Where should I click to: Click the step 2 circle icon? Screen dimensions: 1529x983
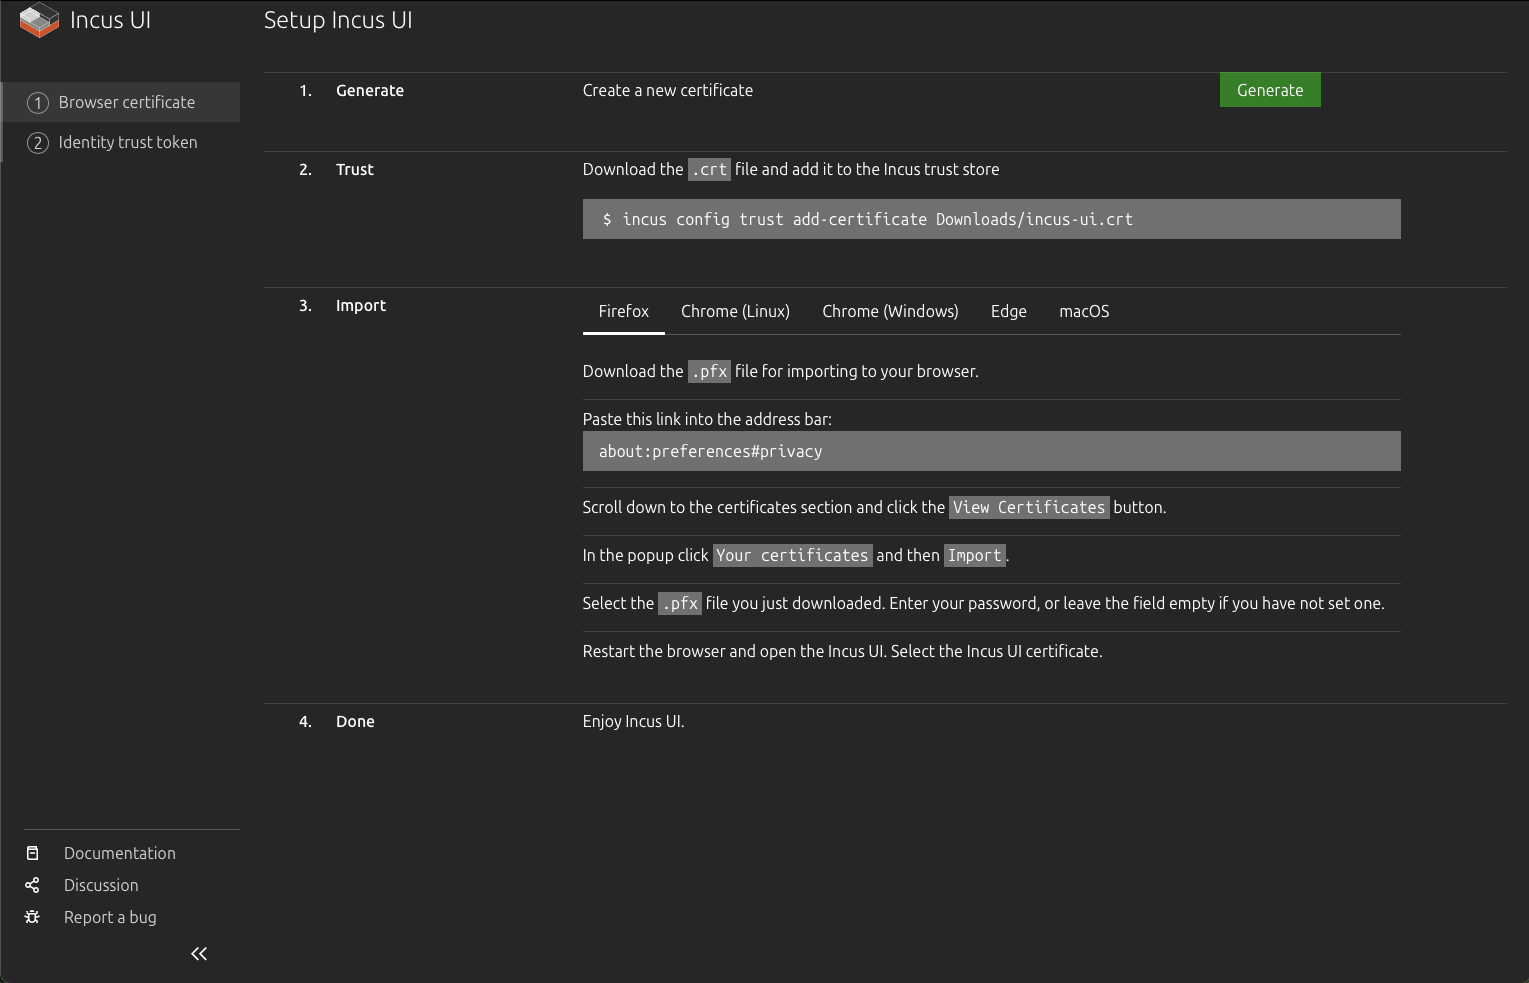[x=38, y=143]
